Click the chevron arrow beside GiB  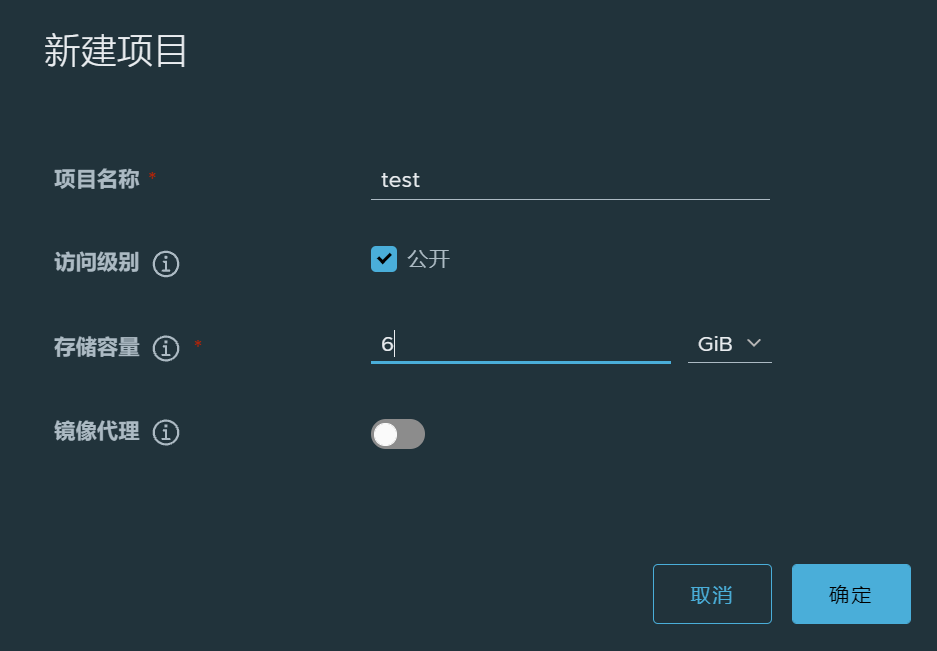(x=754, y=344)
